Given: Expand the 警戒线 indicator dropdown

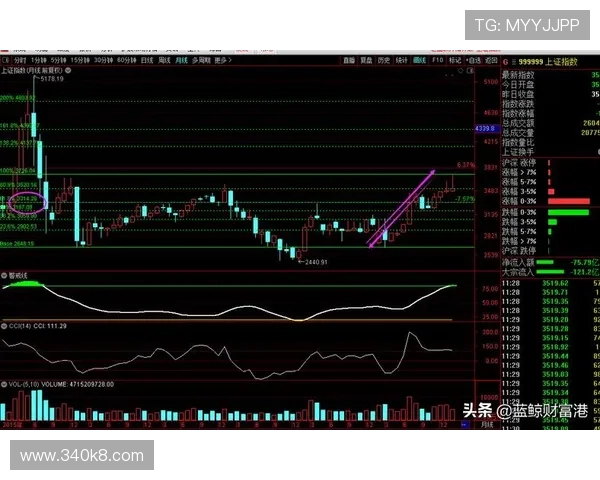Looking at the screenshot, I should 4,275.
